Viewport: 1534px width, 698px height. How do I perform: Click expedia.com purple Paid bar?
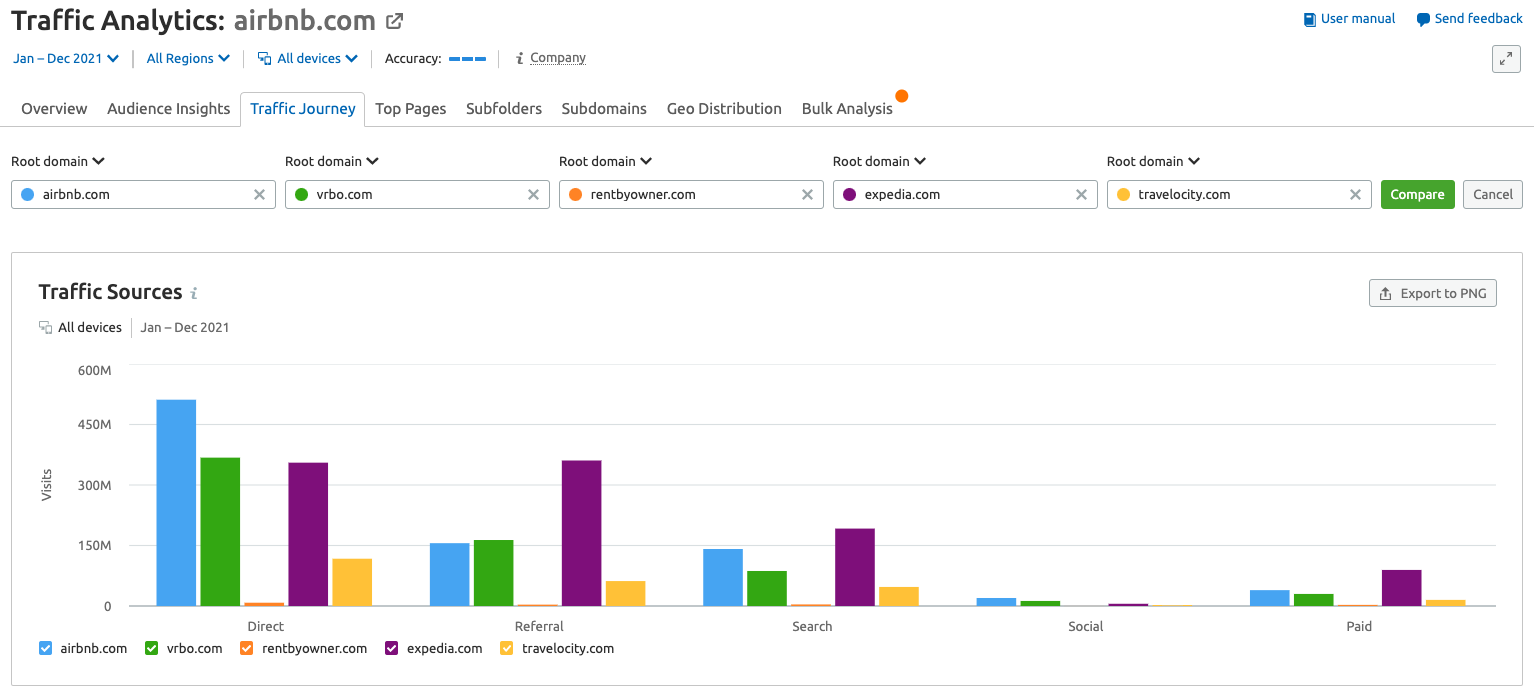pyautogui.click(x=1401, y=588)
